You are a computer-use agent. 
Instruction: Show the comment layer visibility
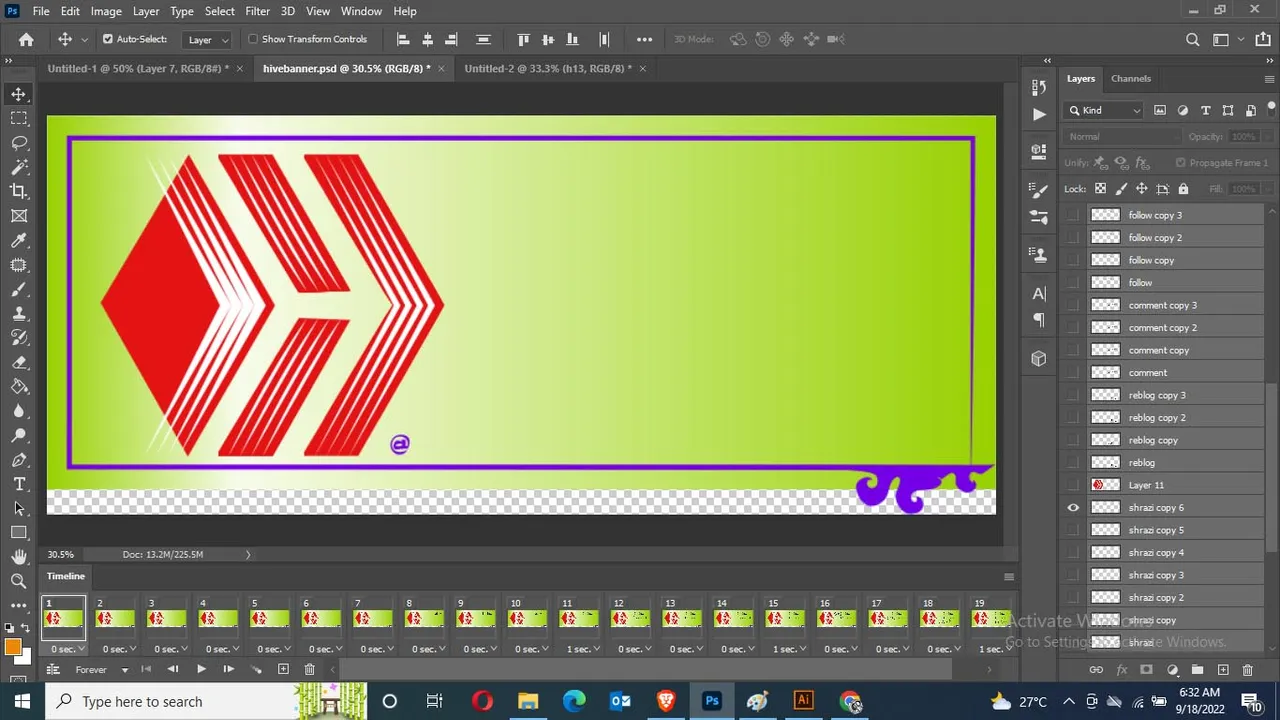(x=1073, y=372)
